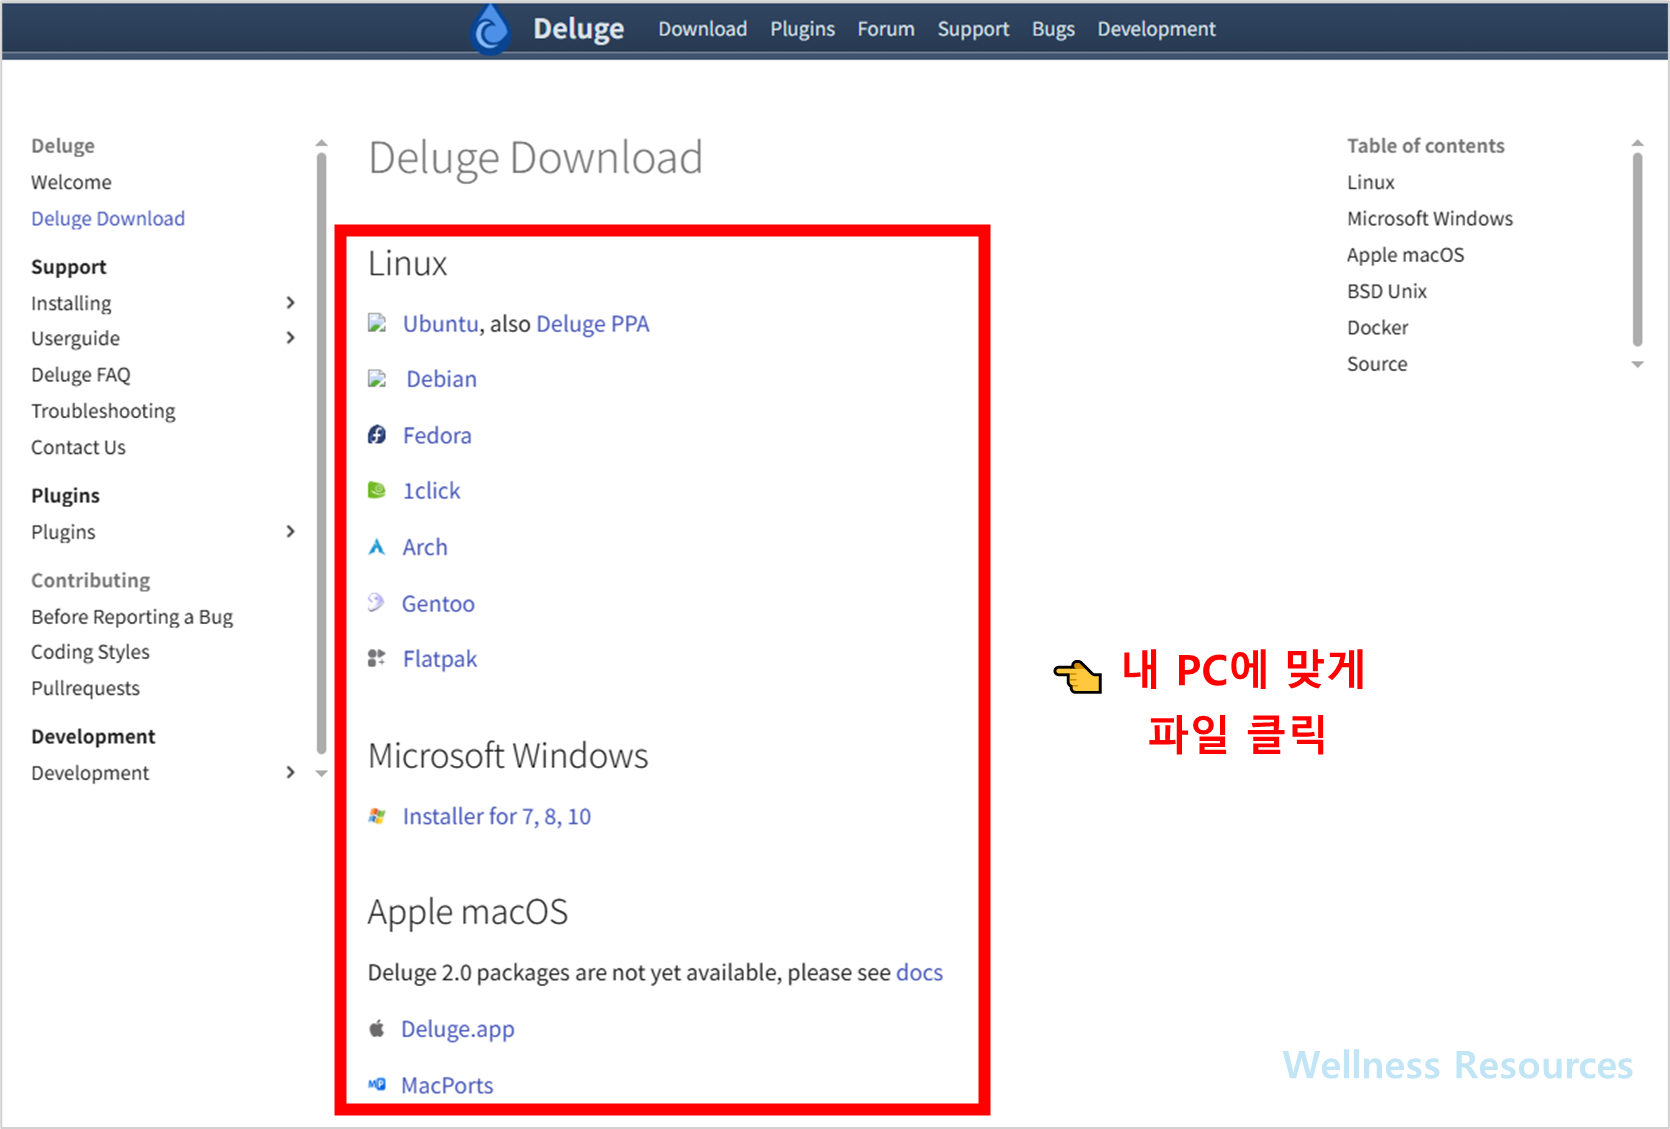
Task: Open the Flatpak download link
Action: click(x=440, y=658)
